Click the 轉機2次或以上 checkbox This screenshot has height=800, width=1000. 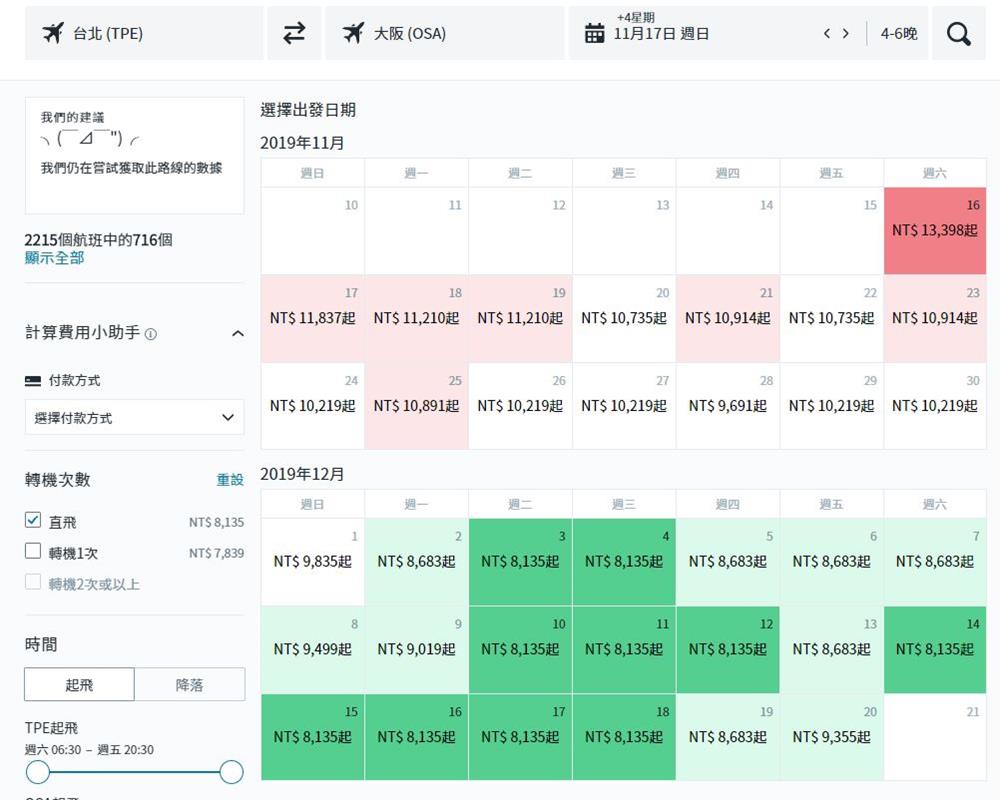tap(33, 582)
